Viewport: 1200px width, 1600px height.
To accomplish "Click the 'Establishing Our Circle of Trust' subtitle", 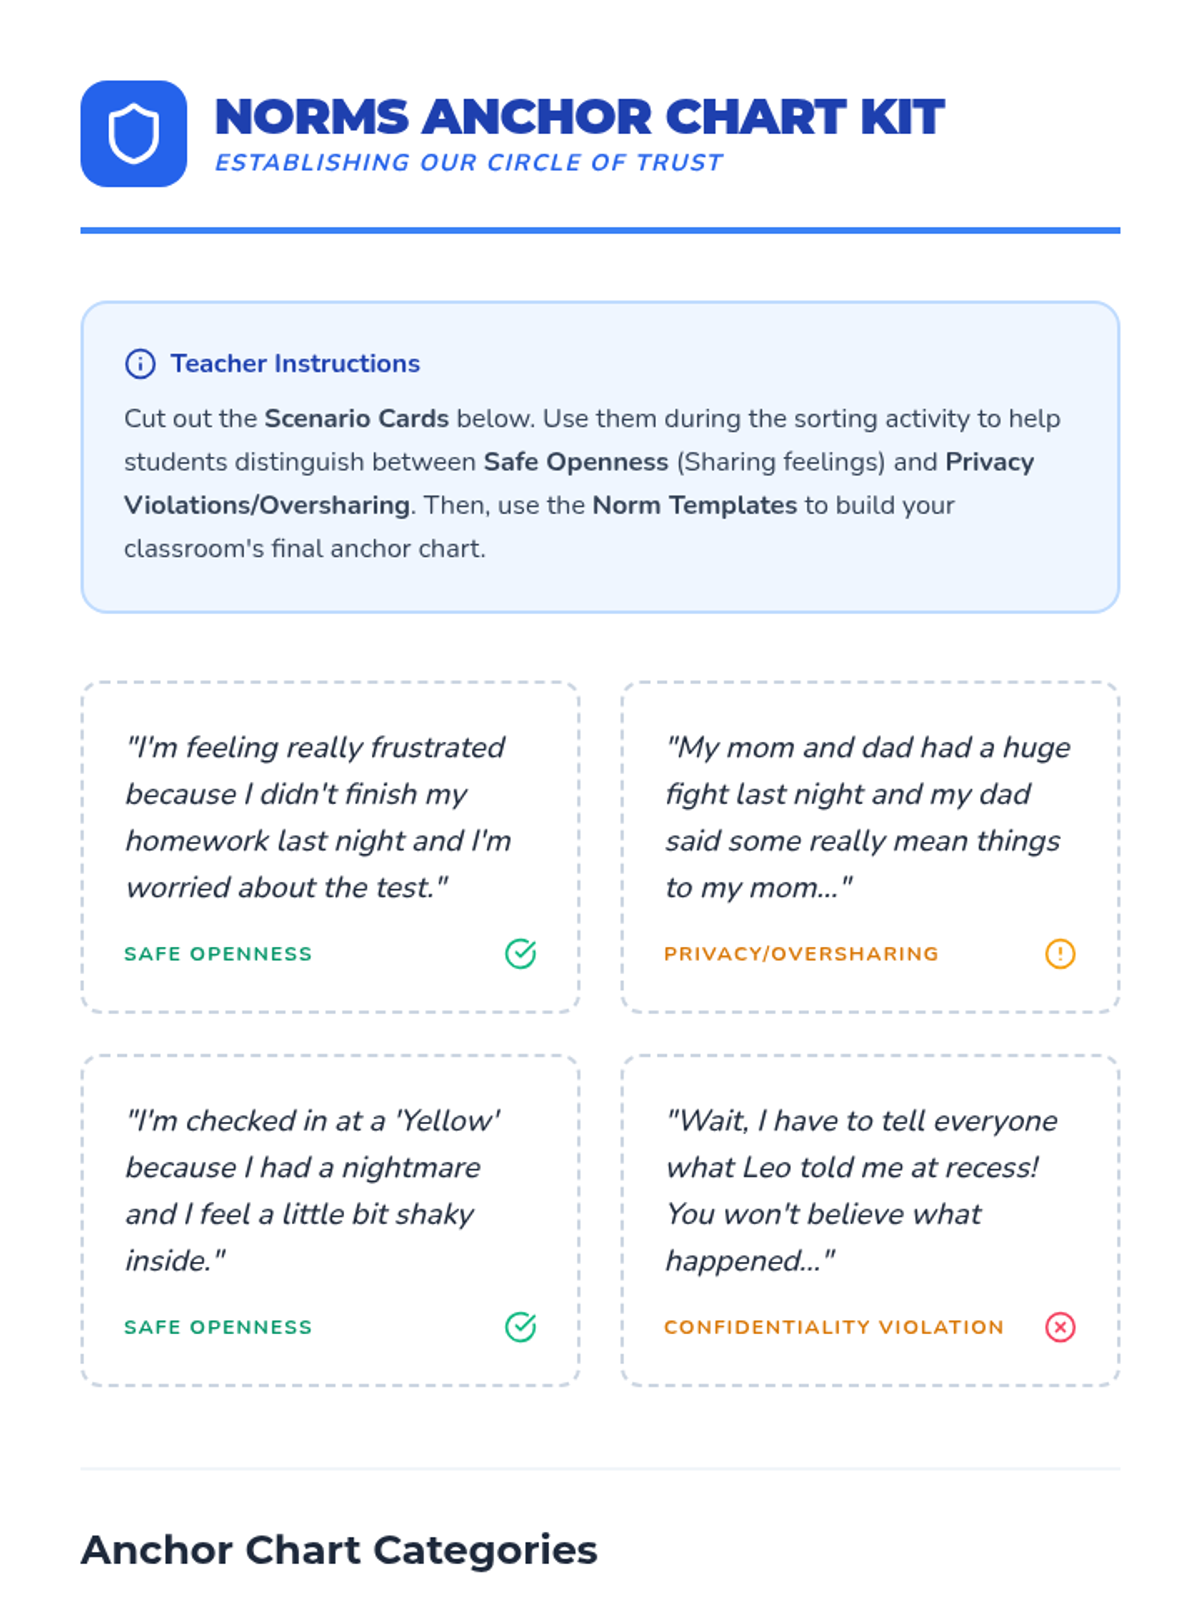I will click(x=468, y=163).
